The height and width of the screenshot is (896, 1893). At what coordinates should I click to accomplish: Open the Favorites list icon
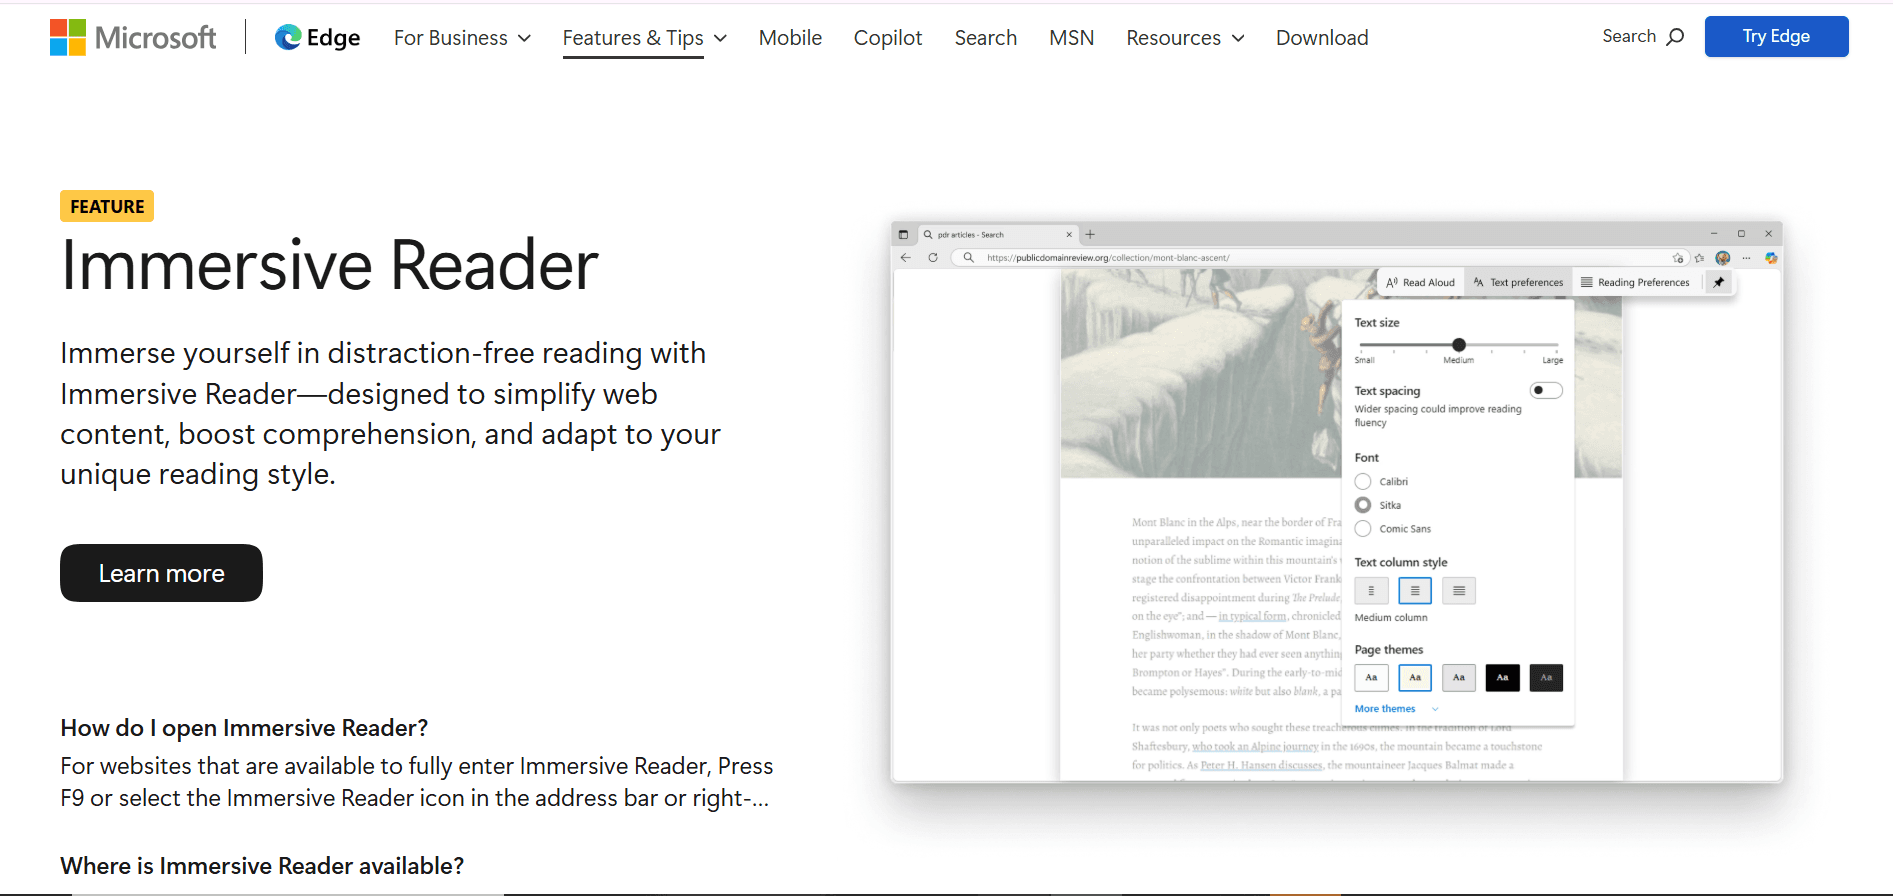pos(1699,258)
